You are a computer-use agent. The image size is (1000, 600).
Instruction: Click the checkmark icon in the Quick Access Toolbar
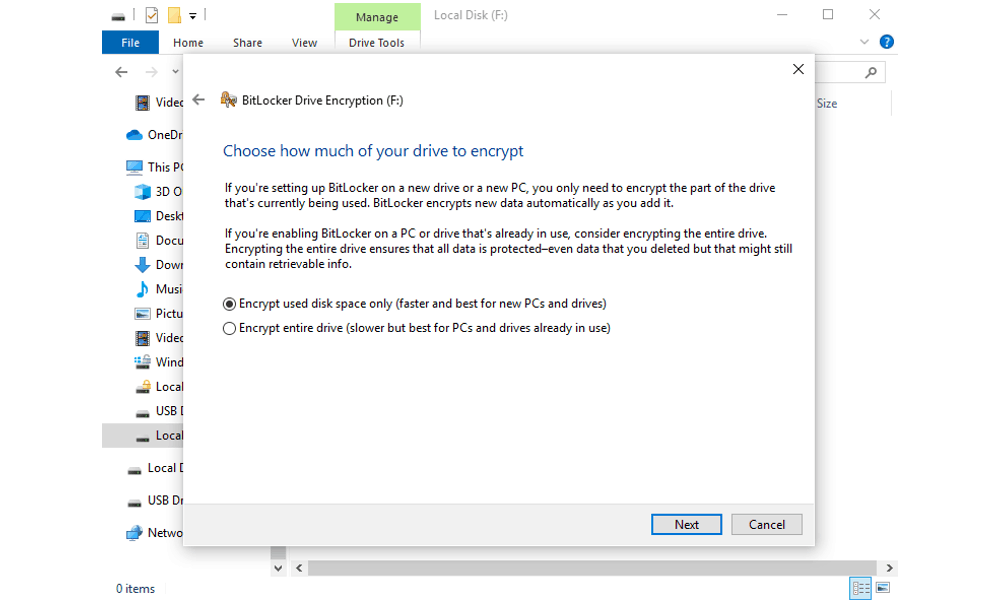click(x=152, y=15)
